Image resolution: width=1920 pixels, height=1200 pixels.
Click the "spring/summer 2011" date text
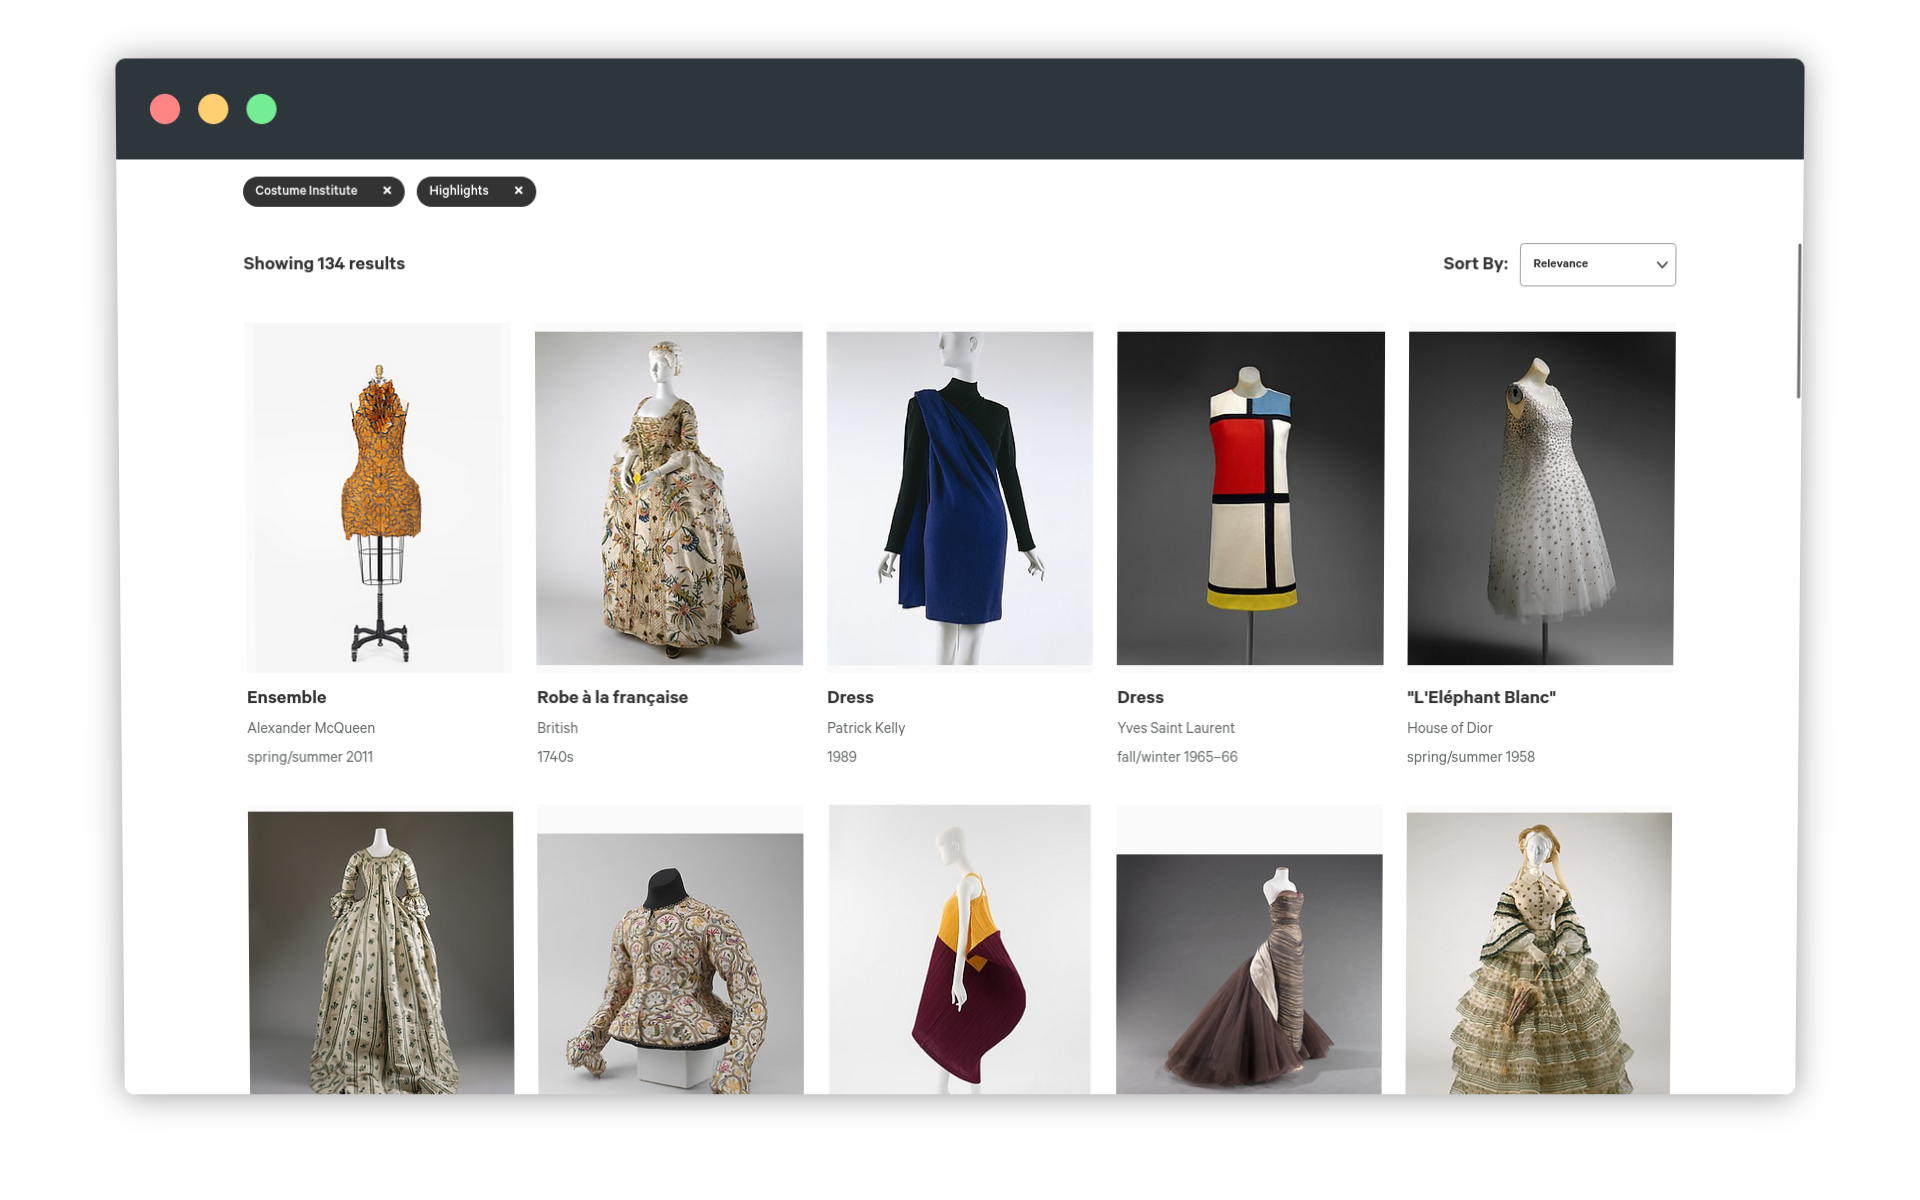click(x=310, y=757)
